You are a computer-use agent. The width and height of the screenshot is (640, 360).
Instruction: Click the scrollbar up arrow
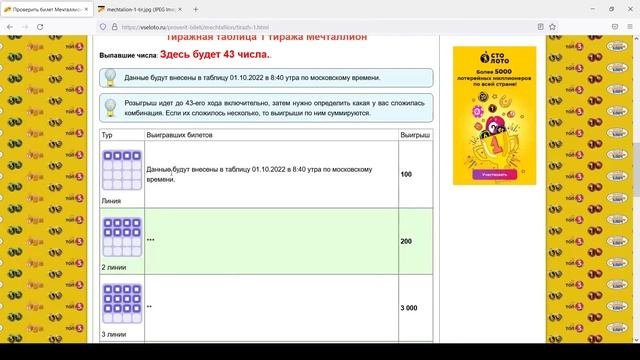(636, 38)
